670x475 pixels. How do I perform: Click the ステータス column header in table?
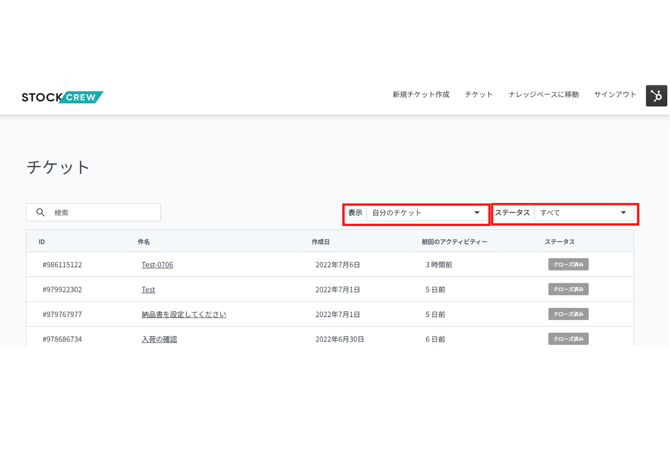(559, 242)
